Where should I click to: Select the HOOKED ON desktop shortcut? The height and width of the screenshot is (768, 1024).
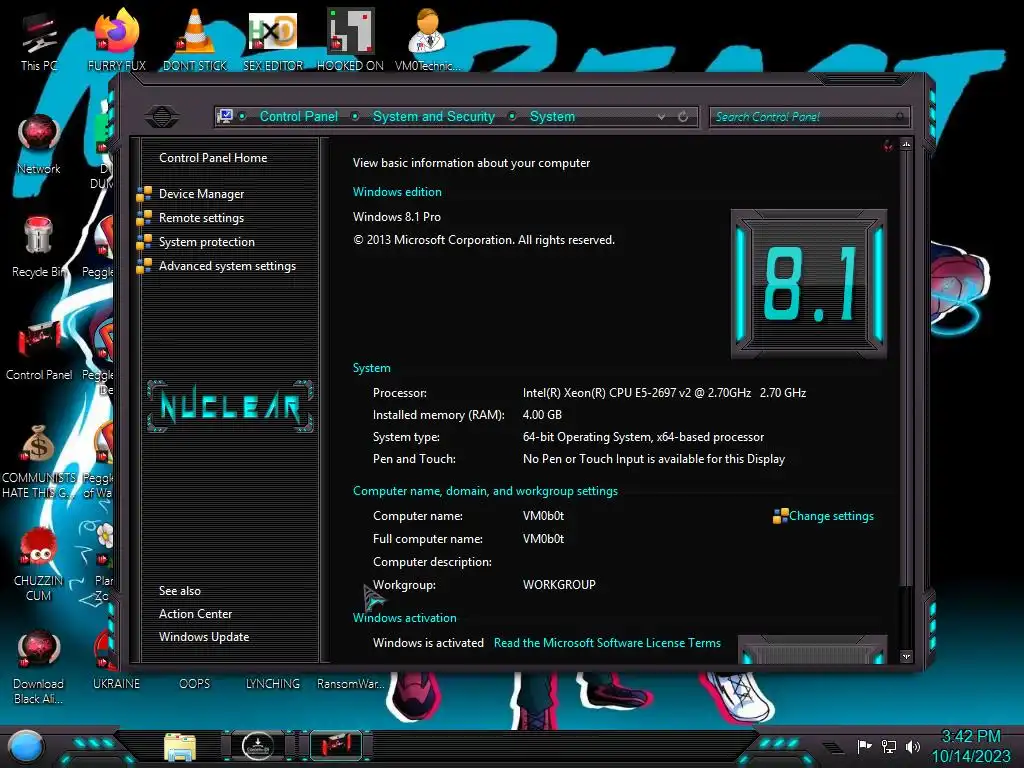[x=351, y=40]
